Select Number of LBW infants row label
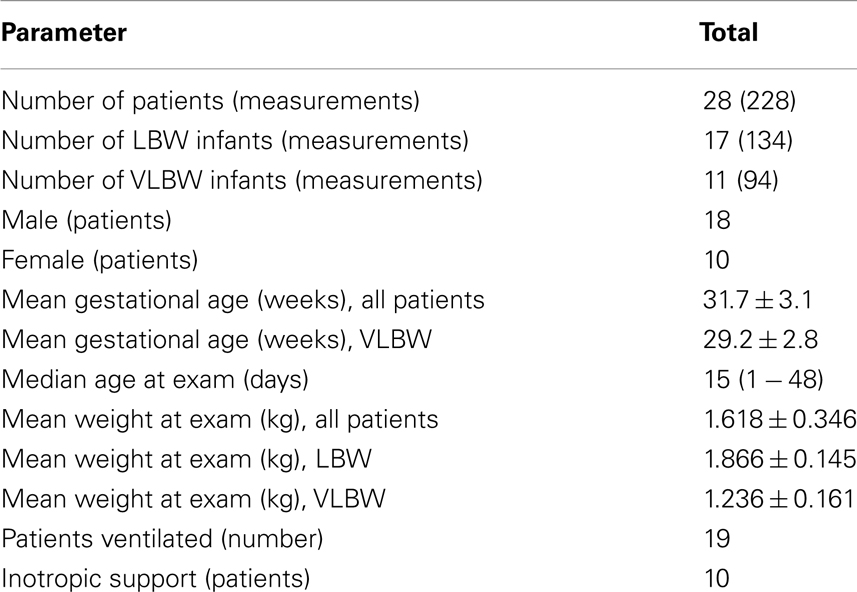Screen dimensions: 857x592 (x=235, y=141)
